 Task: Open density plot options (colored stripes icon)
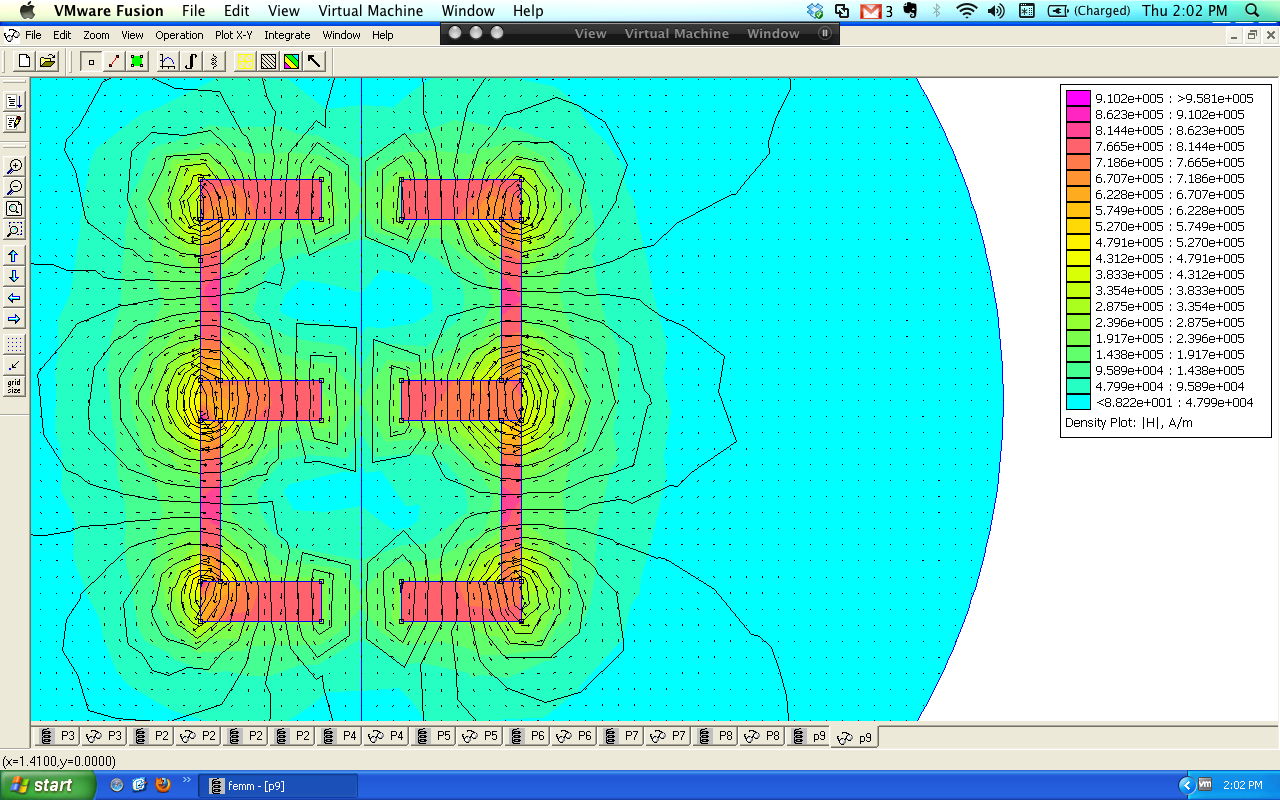point(291,61)
